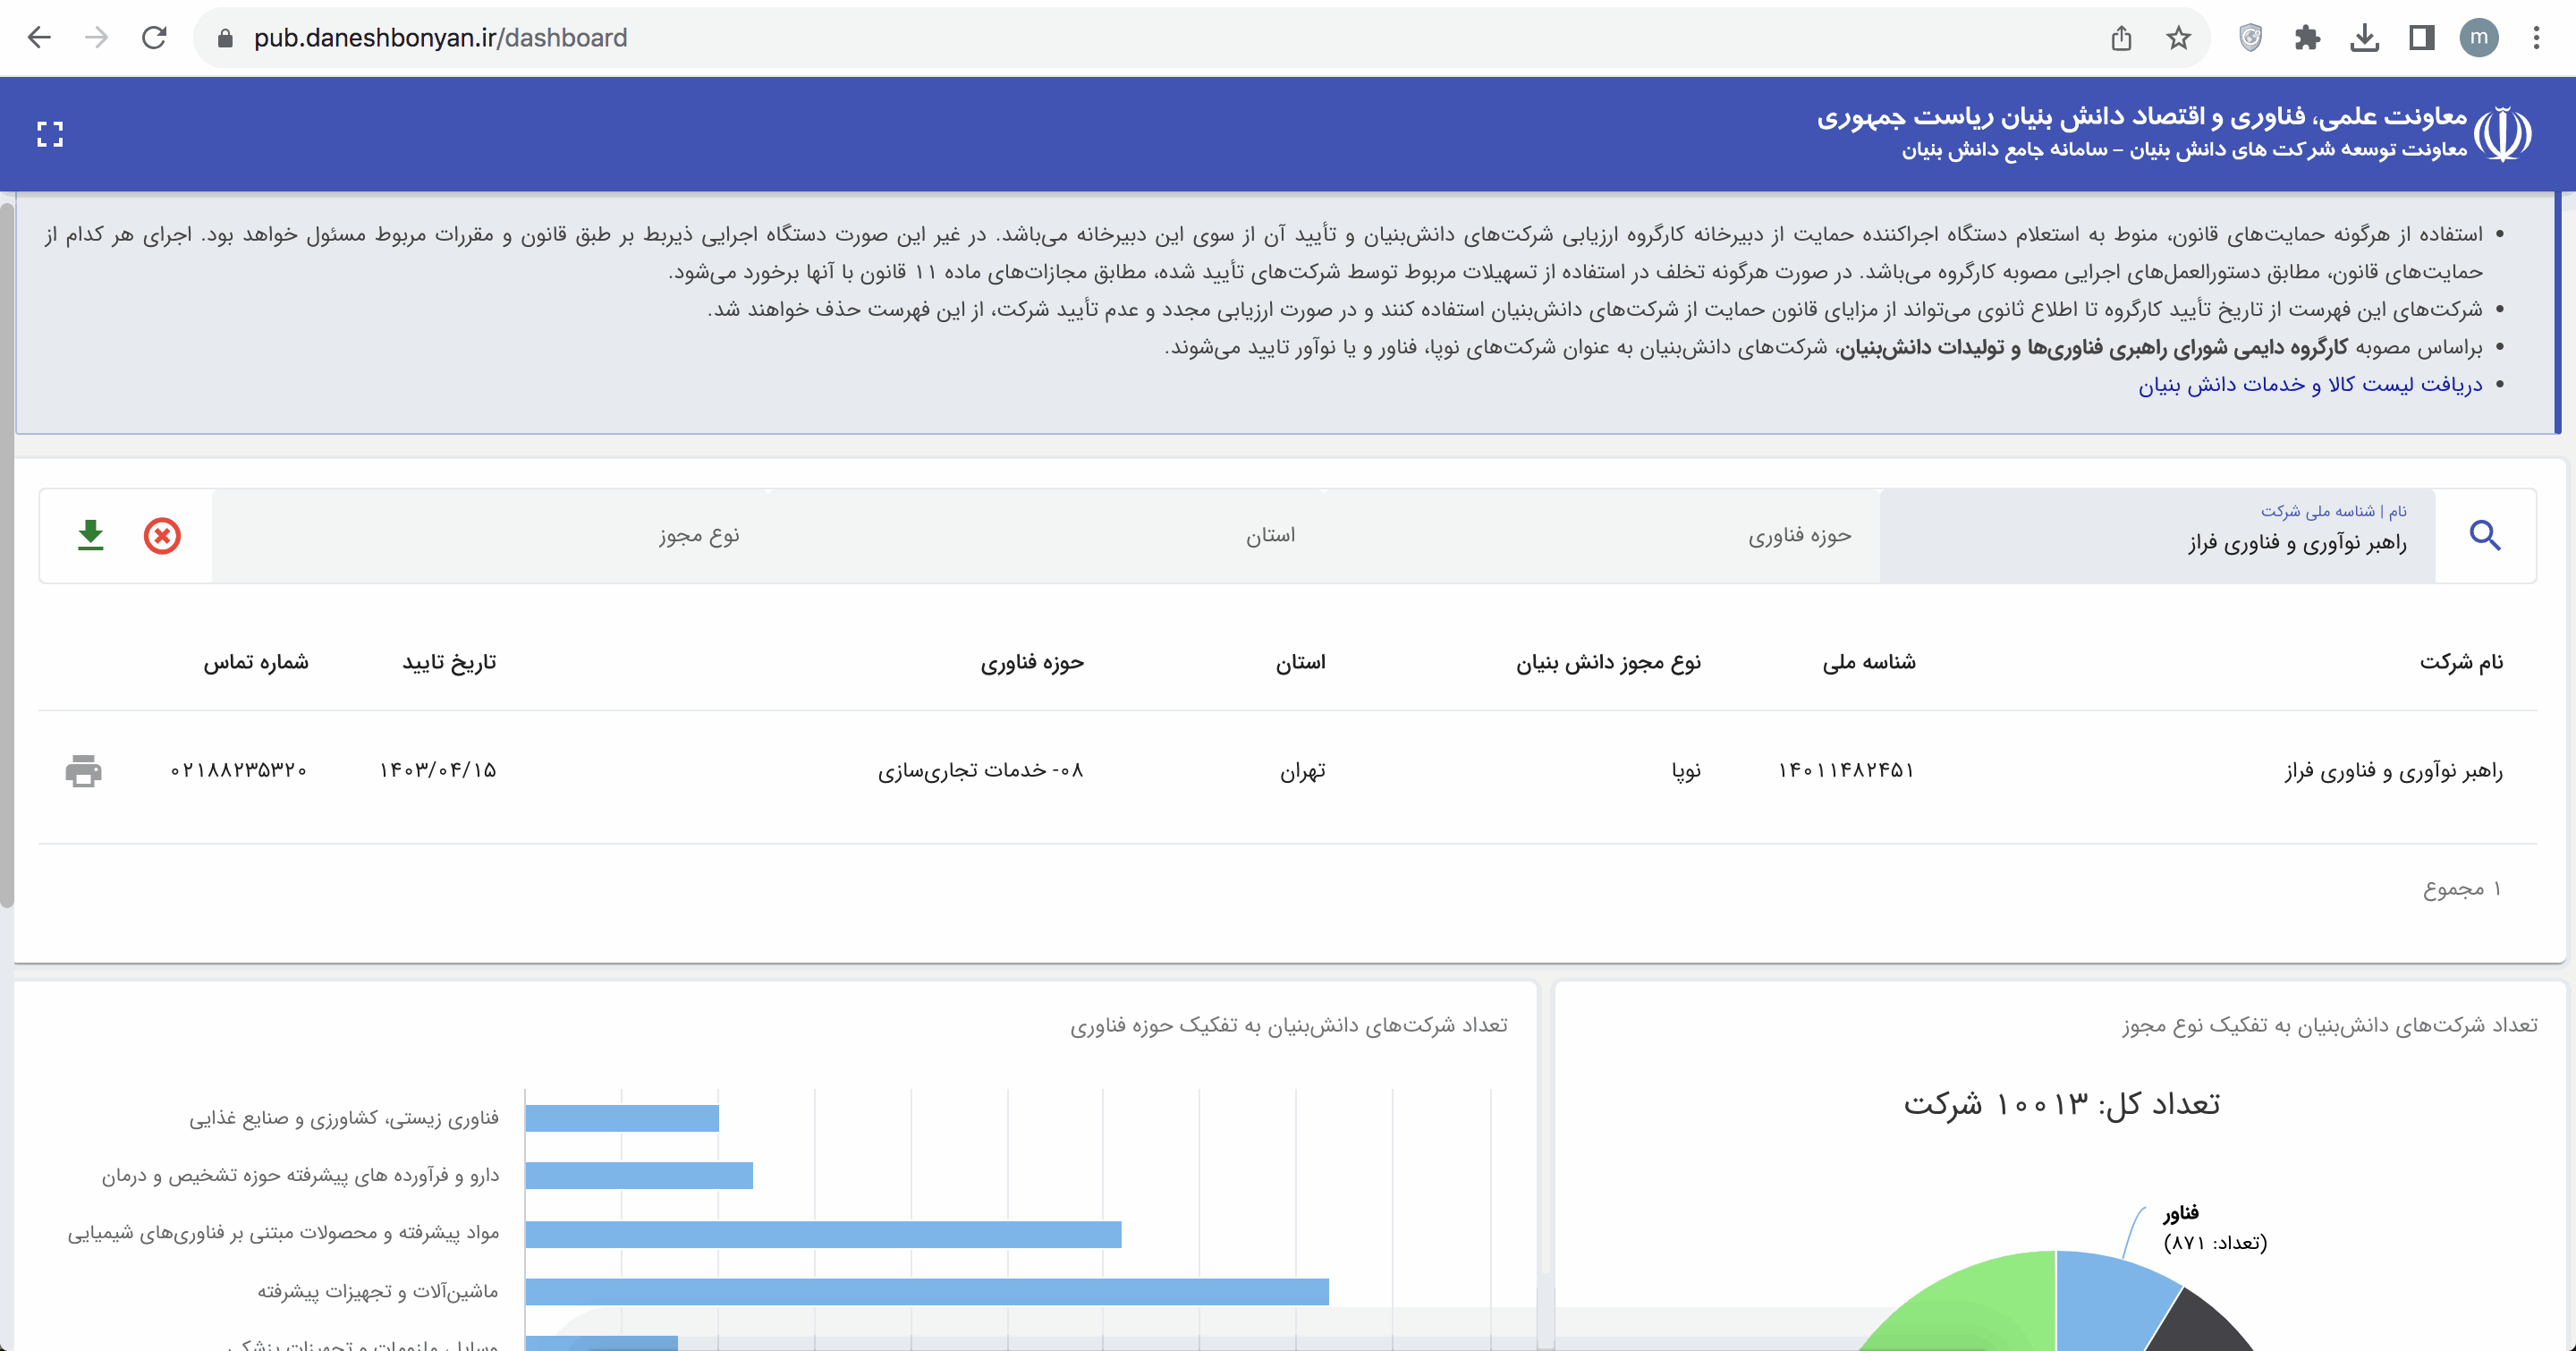
Task: Click bar for دارو و فرآورده های پیشرفته
Action: click(639, 1175)
